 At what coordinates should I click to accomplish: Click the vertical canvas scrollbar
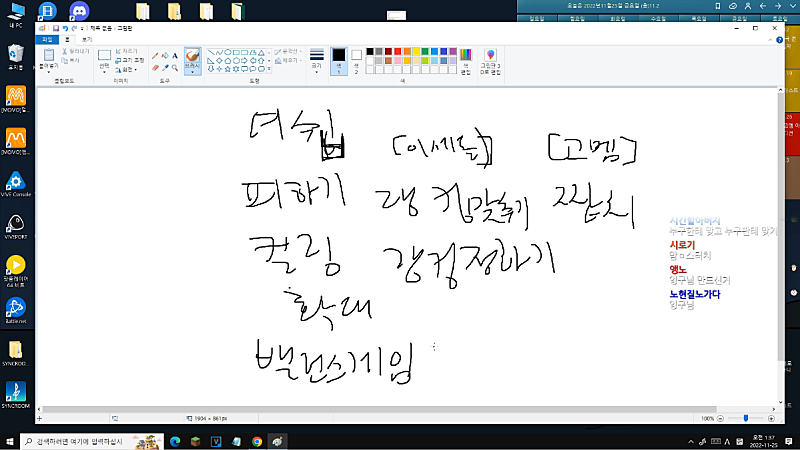pyautogui.click(x=780, y=227)
